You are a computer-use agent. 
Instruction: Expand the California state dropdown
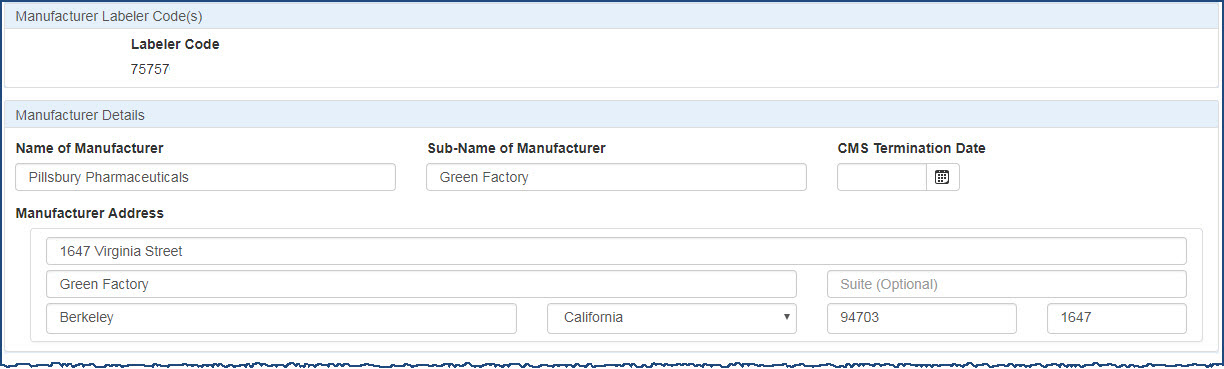coord(672,318)
